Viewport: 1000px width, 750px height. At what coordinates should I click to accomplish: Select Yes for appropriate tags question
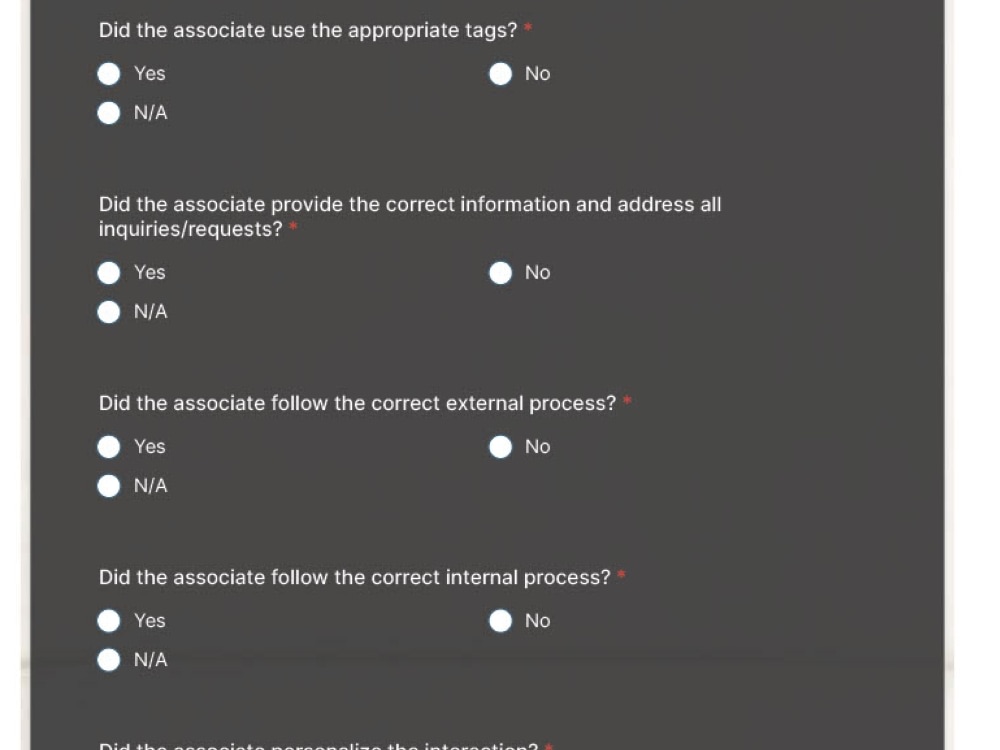click(108, 74)
